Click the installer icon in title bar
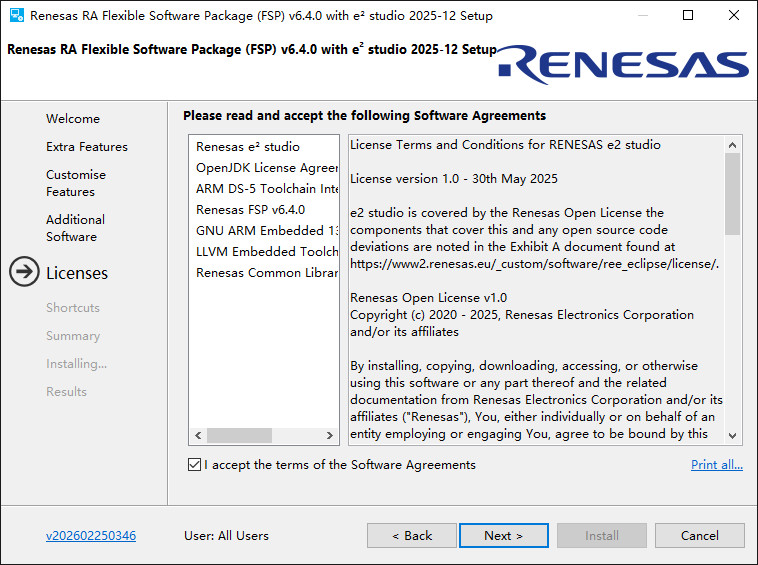Screen dimensions: 758x565 coord(17,15)
